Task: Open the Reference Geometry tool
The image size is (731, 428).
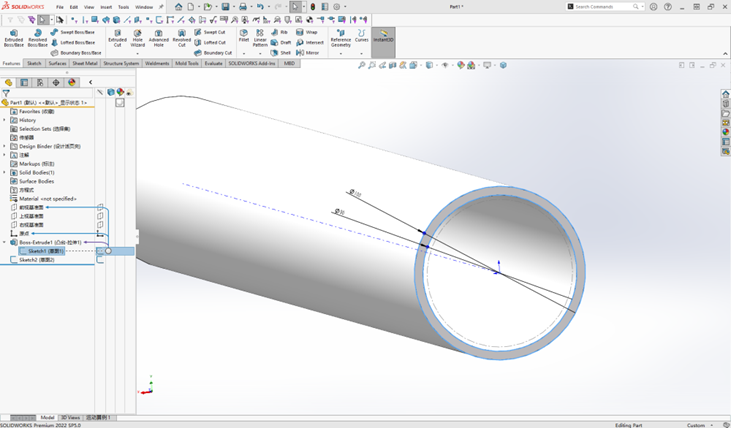Action: (x=341, y=38)
